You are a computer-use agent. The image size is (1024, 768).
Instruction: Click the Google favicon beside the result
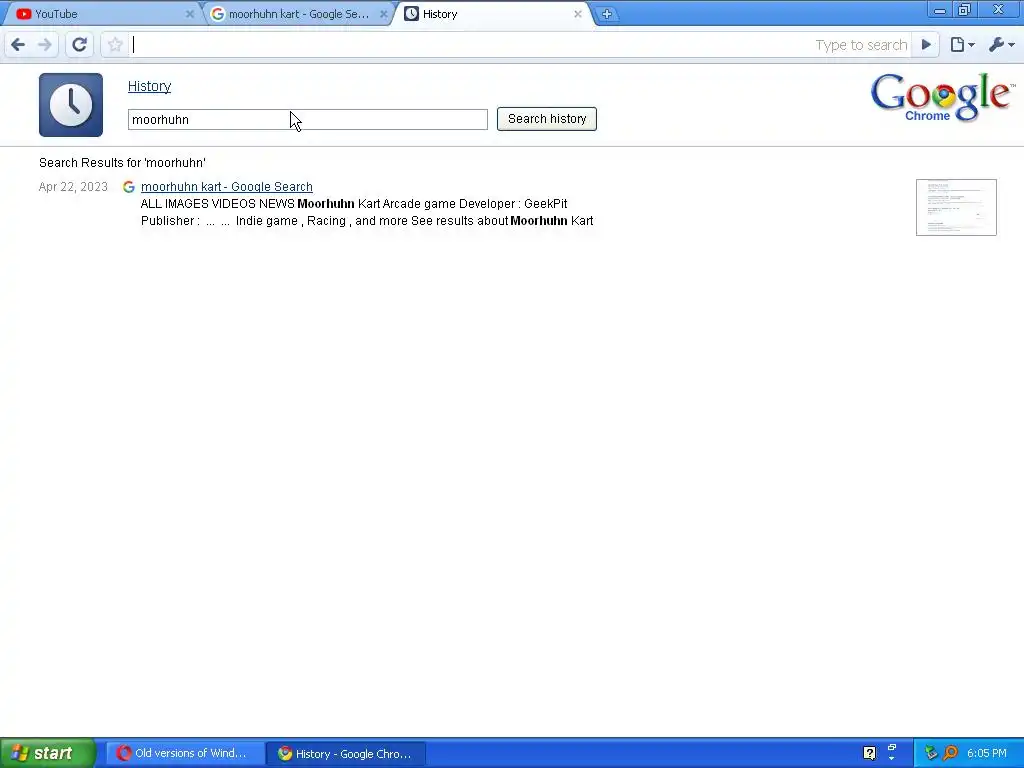[x=129, y=187]
